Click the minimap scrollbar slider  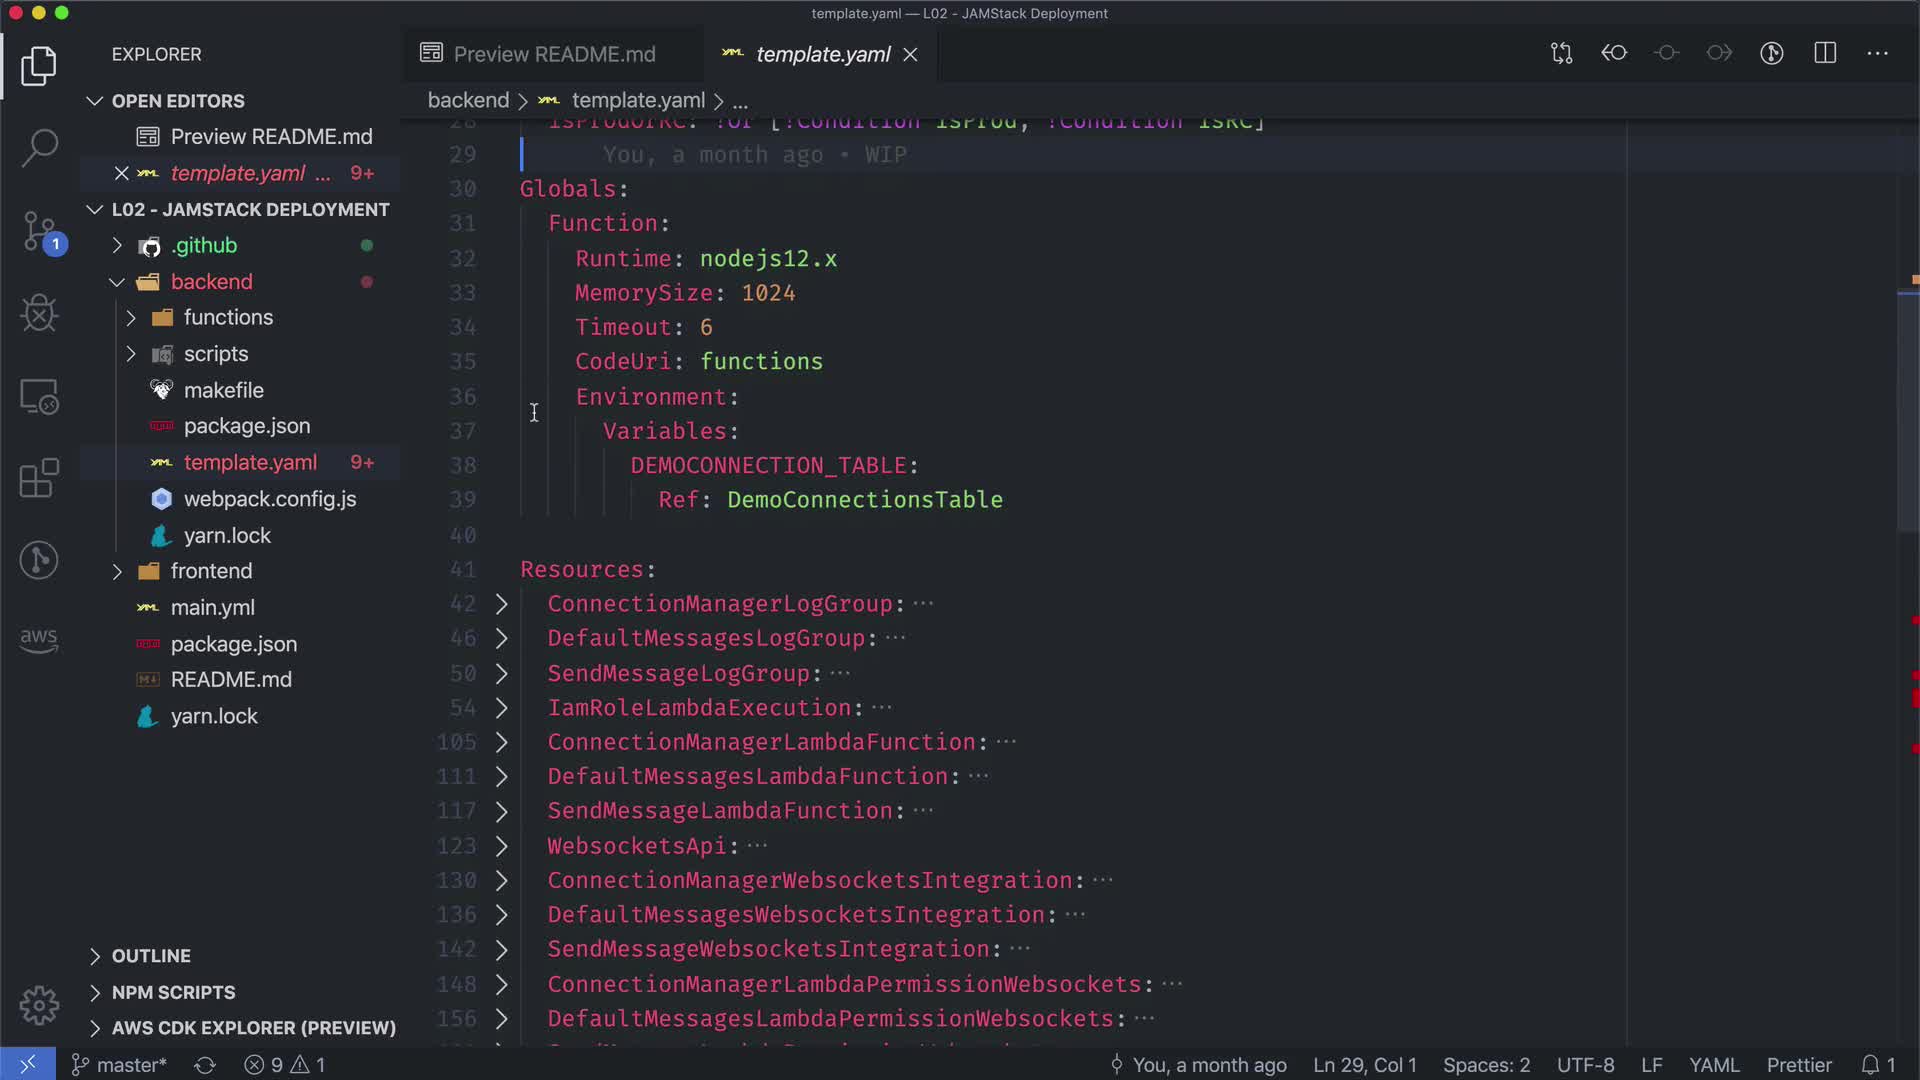(1908, 410)
